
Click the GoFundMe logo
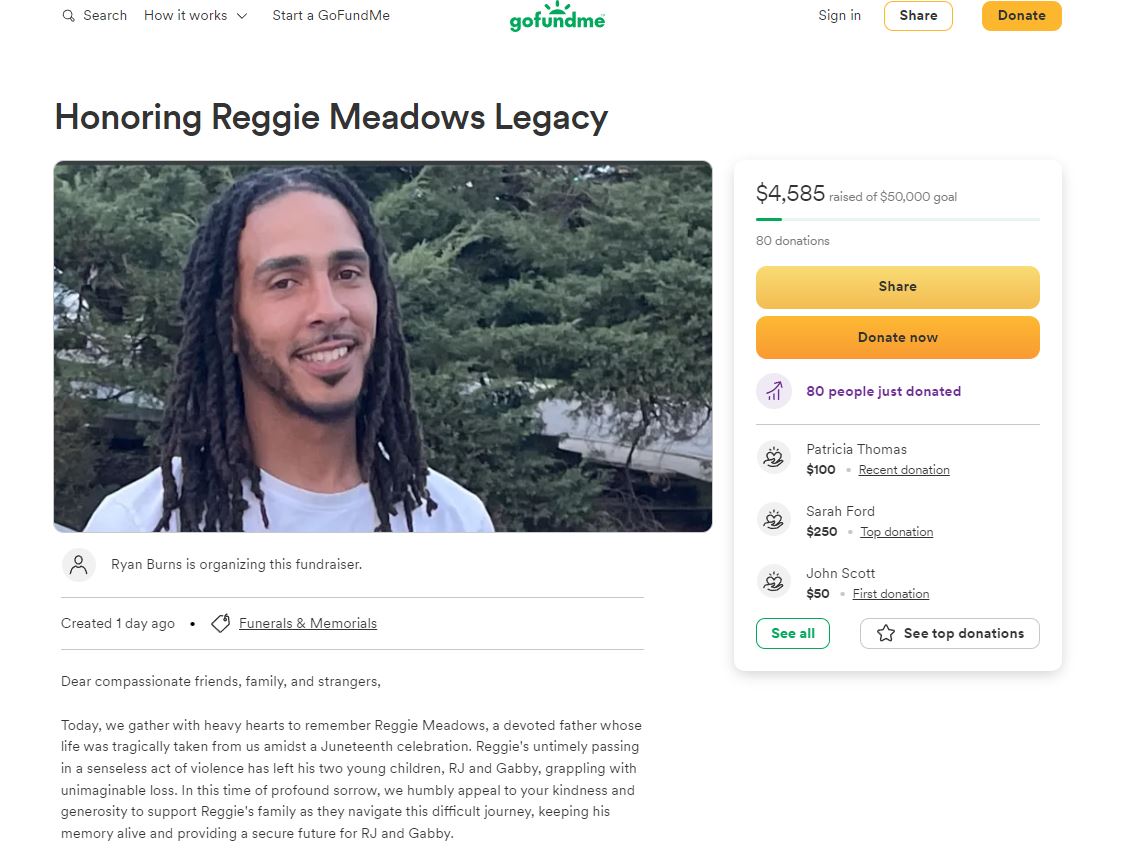click(557, 16)
